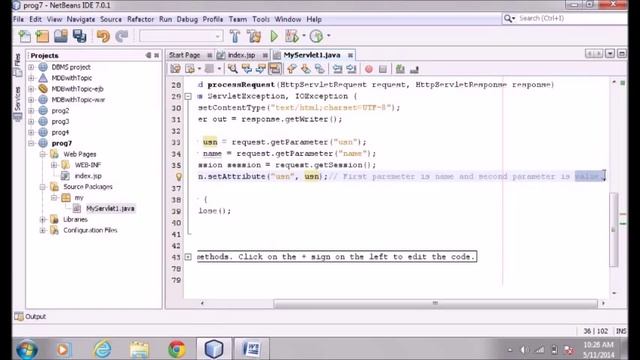Viewport: 640px width, 360px height.
Task: Toggle Highlight Search in editor toolbar
Action: pyautogui.click(x=275, y=69)
